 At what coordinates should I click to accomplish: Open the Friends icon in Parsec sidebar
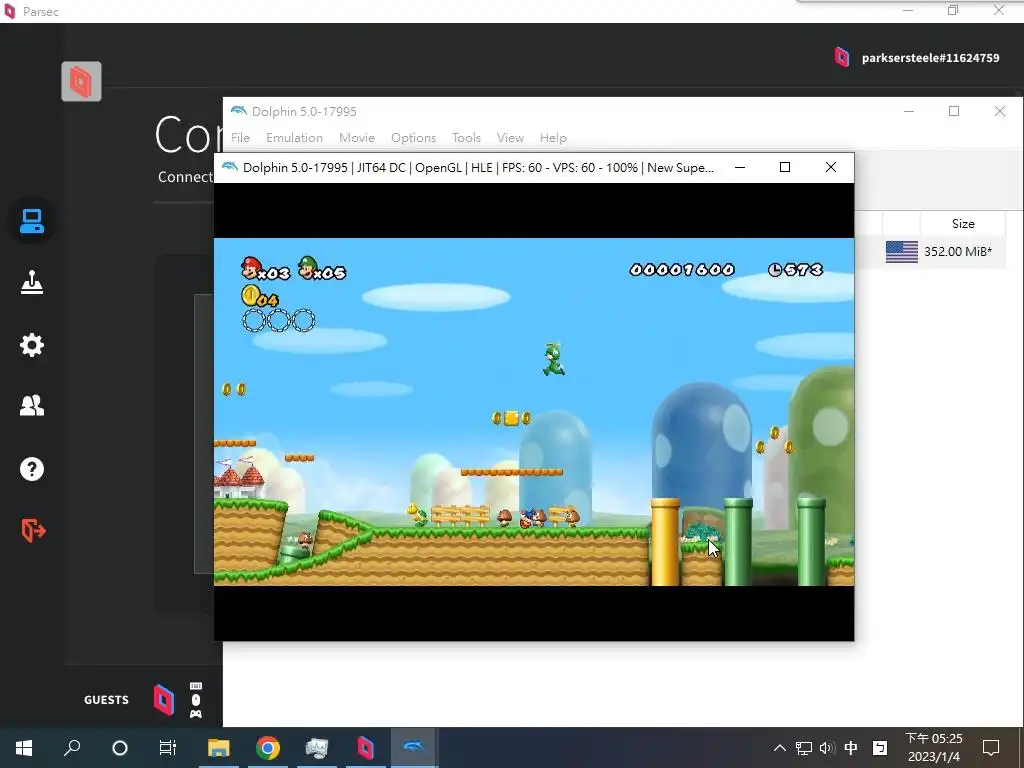[x=31, y=406]
